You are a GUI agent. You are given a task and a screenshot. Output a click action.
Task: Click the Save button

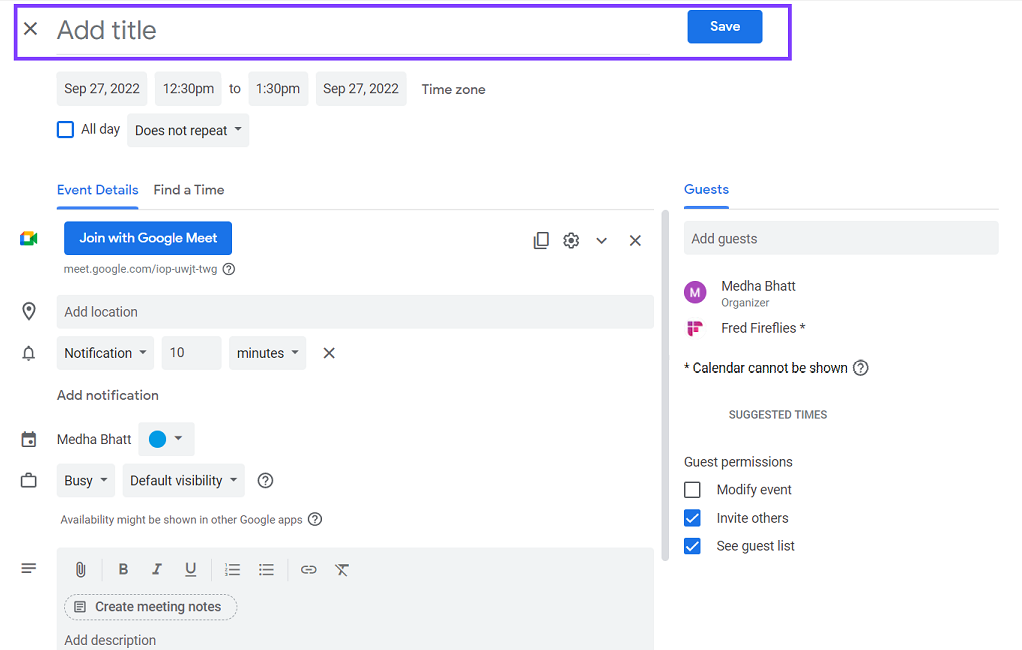click(x=724, y=26)
